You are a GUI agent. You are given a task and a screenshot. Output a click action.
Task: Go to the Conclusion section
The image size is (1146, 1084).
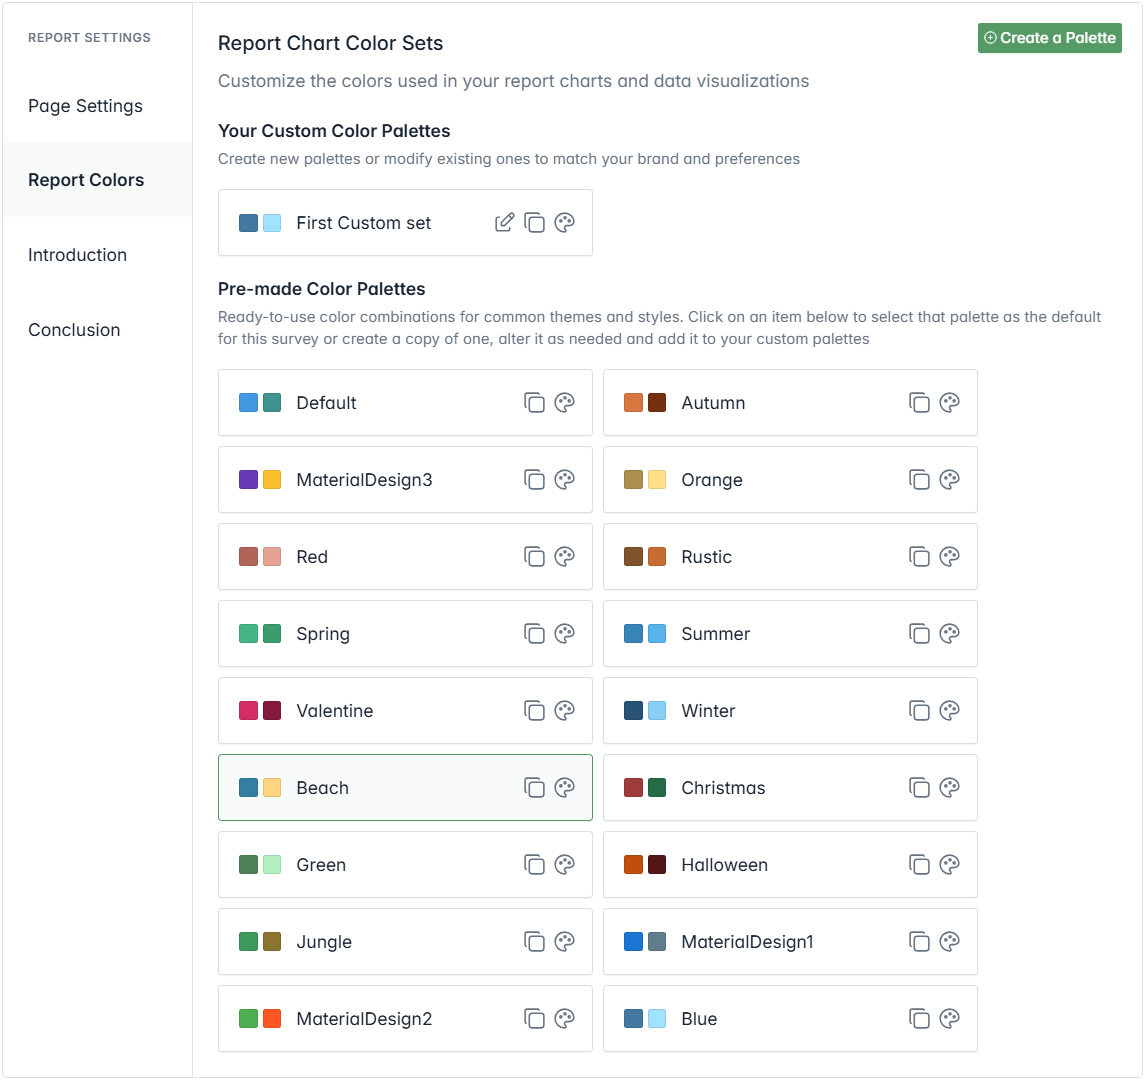[74, 330]
